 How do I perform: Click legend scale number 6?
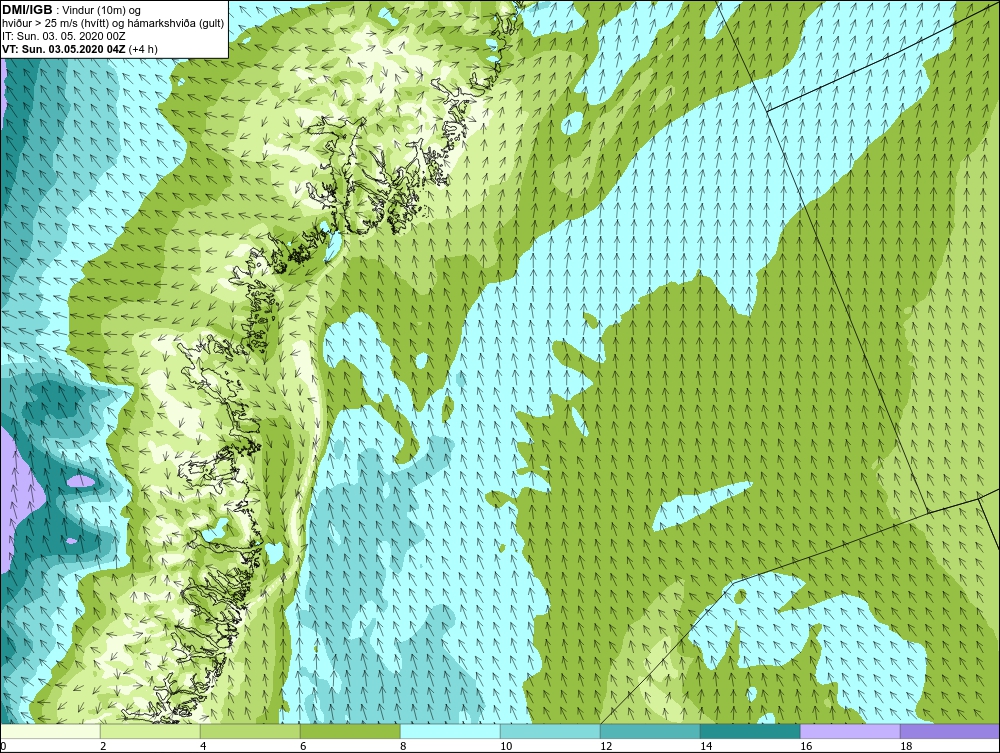[x=303, y=746]
